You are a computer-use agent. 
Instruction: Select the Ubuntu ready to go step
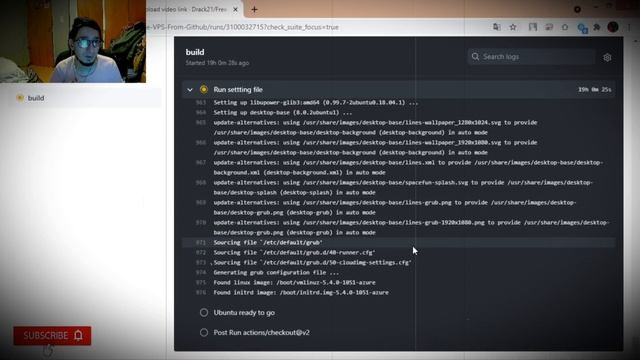[x=244, y=313]
